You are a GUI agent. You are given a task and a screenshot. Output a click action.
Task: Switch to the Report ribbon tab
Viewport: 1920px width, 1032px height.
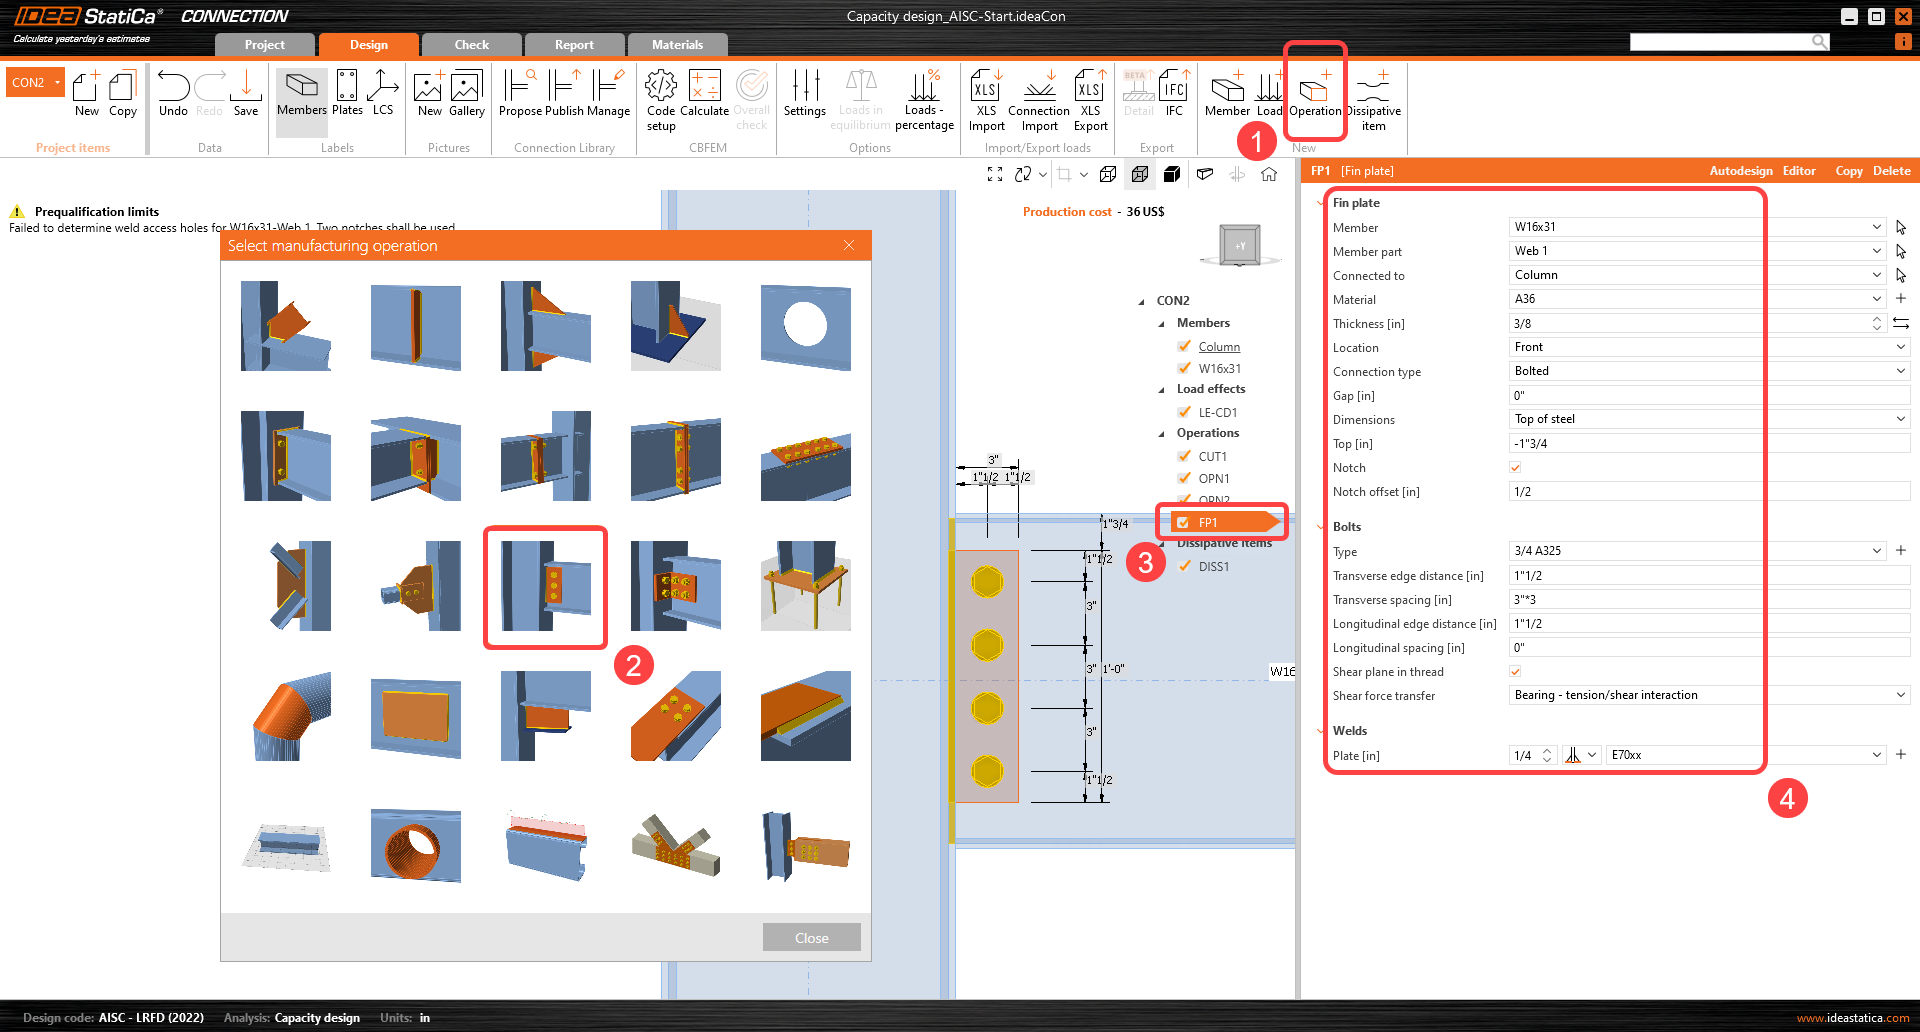point(575,44)
